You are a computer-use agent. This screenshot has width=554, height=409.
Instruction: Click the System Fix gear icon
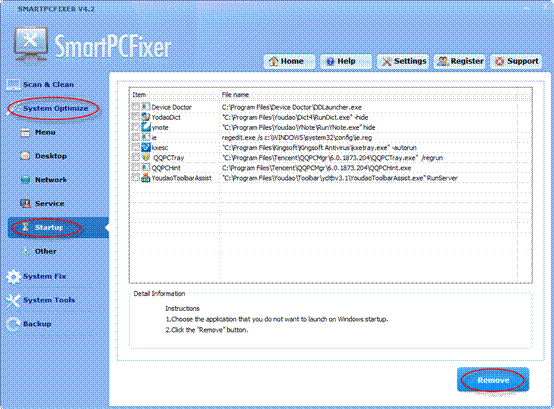(13, 277)
